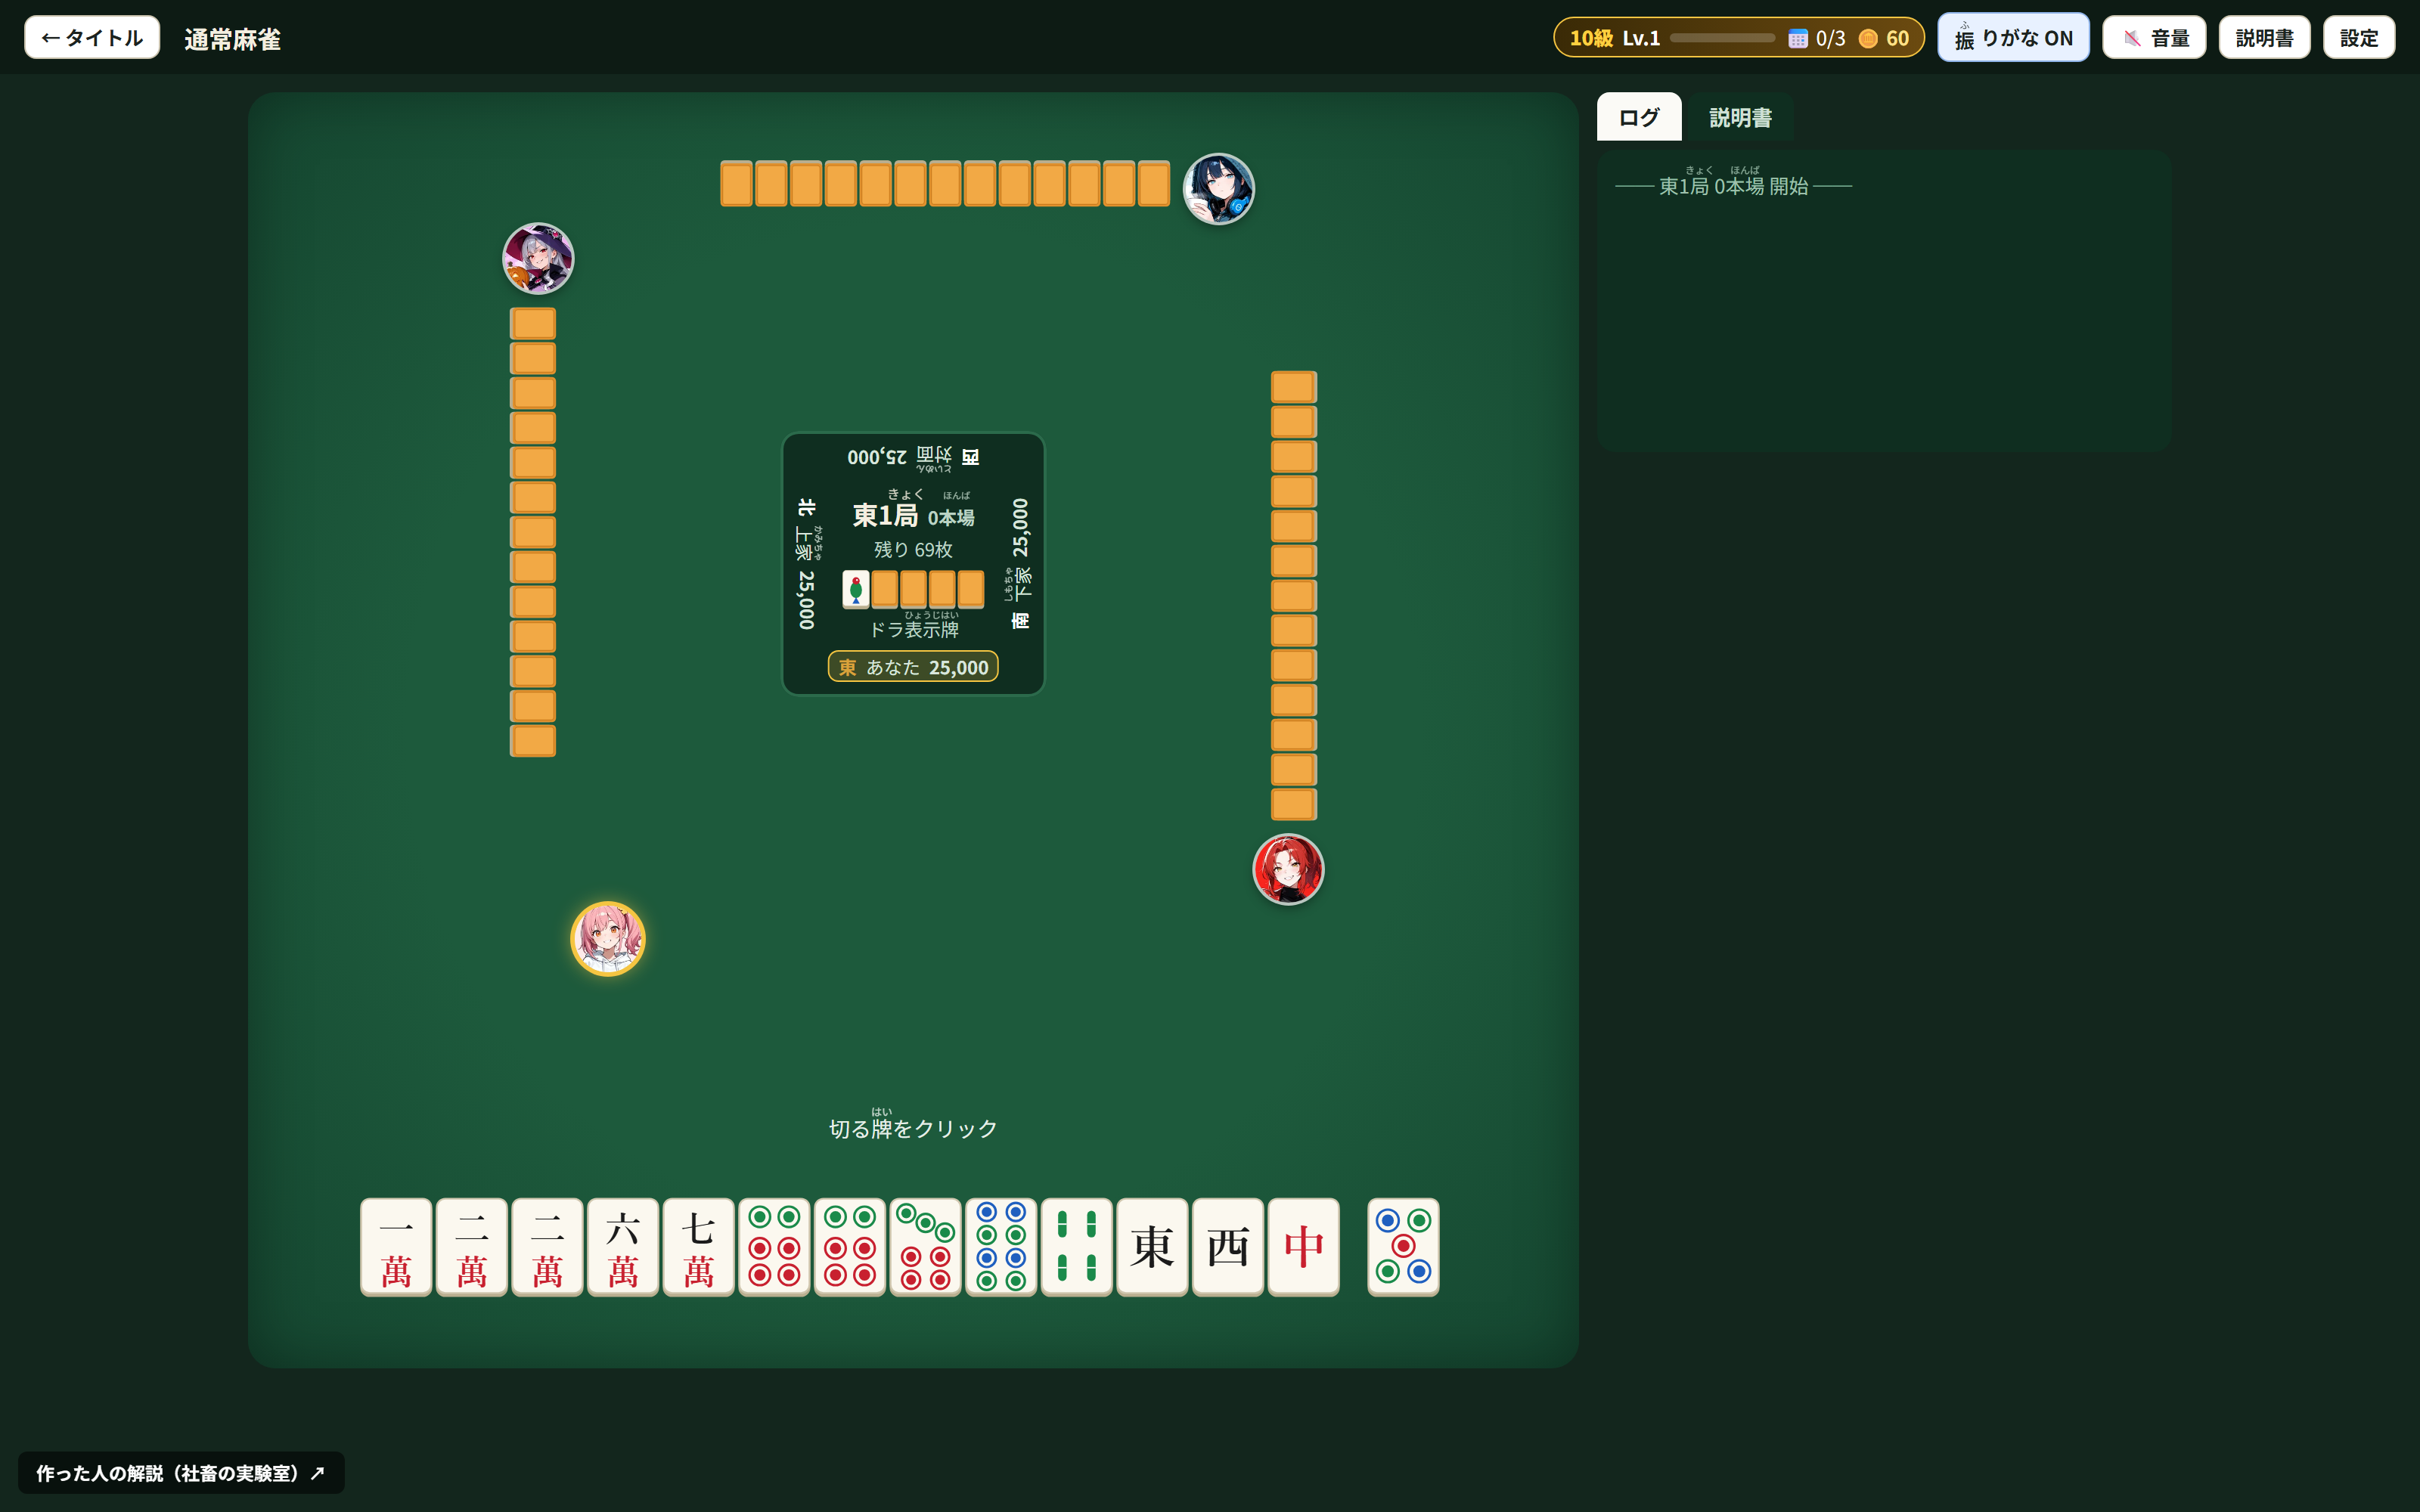Click the 切る牌をクリック instruction text
This screenshot has width=2420, height=1512.
click(x=913, y=1128)
